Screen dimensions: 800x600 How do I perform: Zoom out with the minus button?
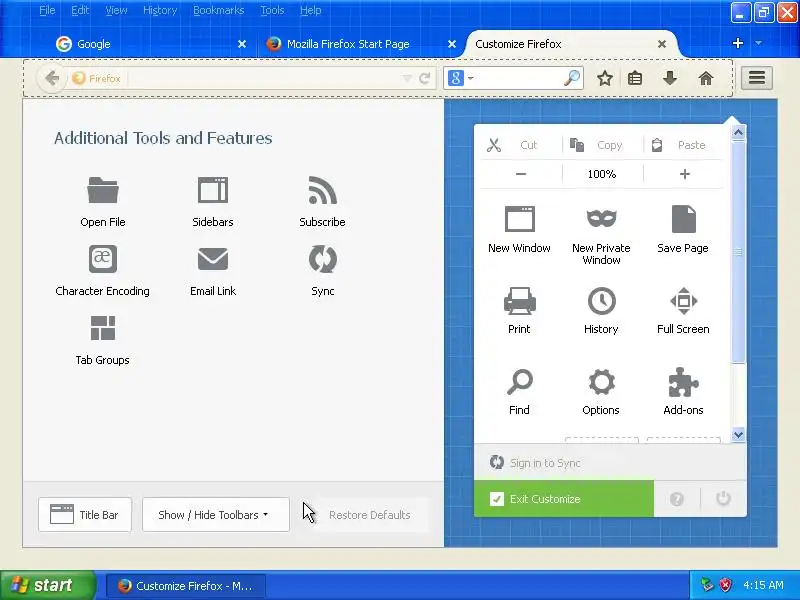(x=520, y=174)
